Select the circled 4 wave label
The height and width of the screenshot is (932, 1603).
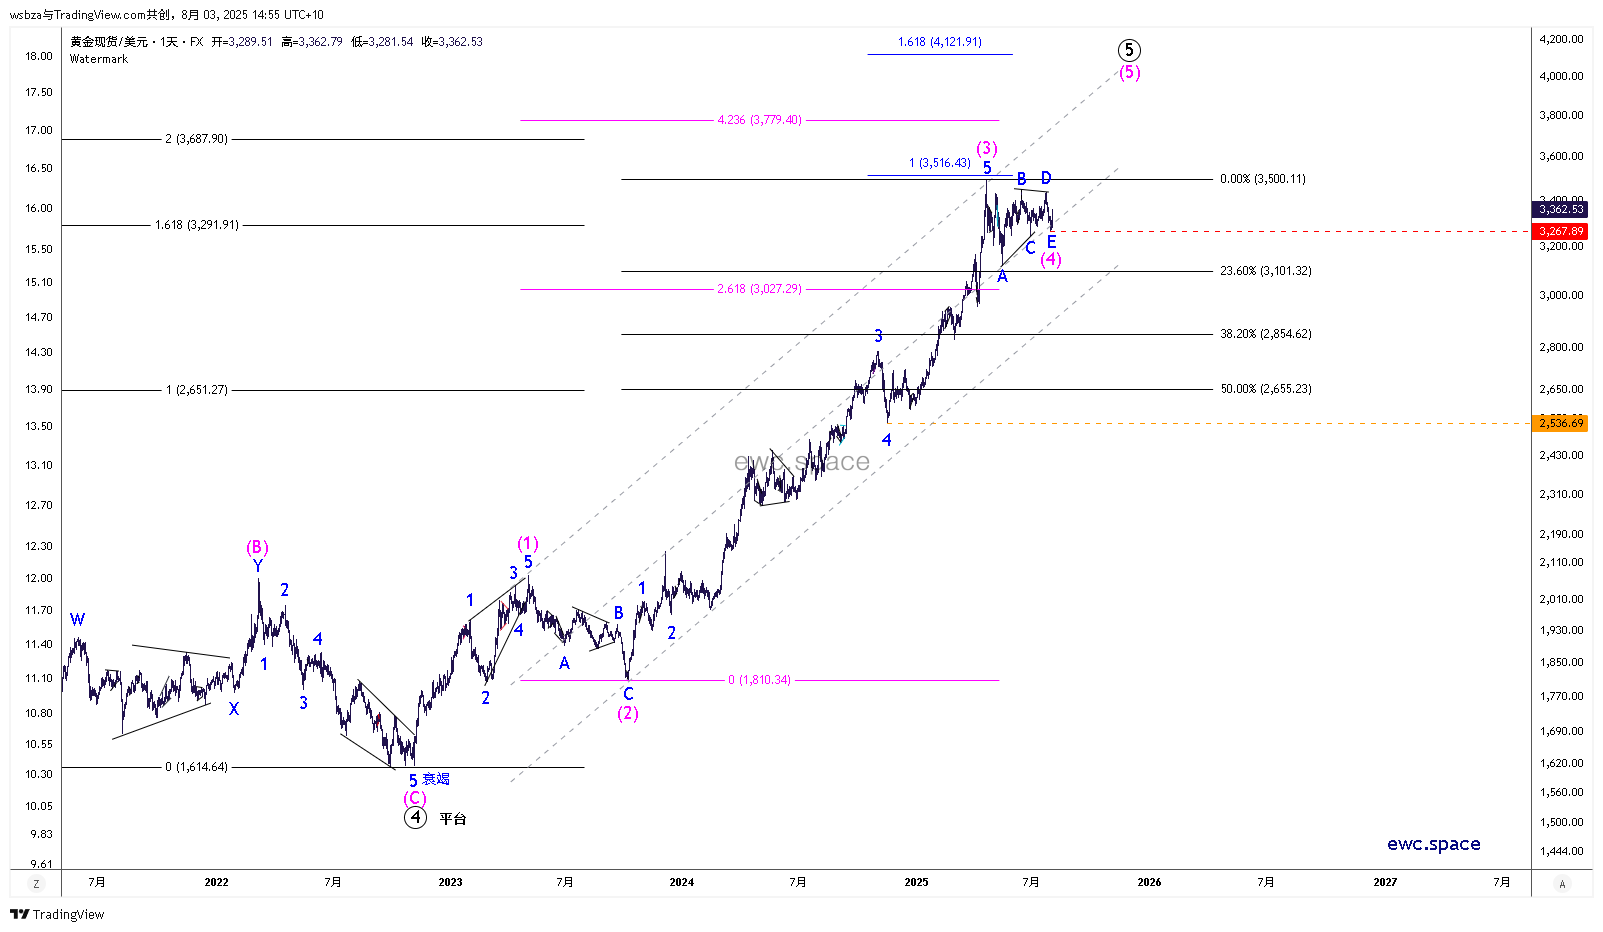click(415, 817)
